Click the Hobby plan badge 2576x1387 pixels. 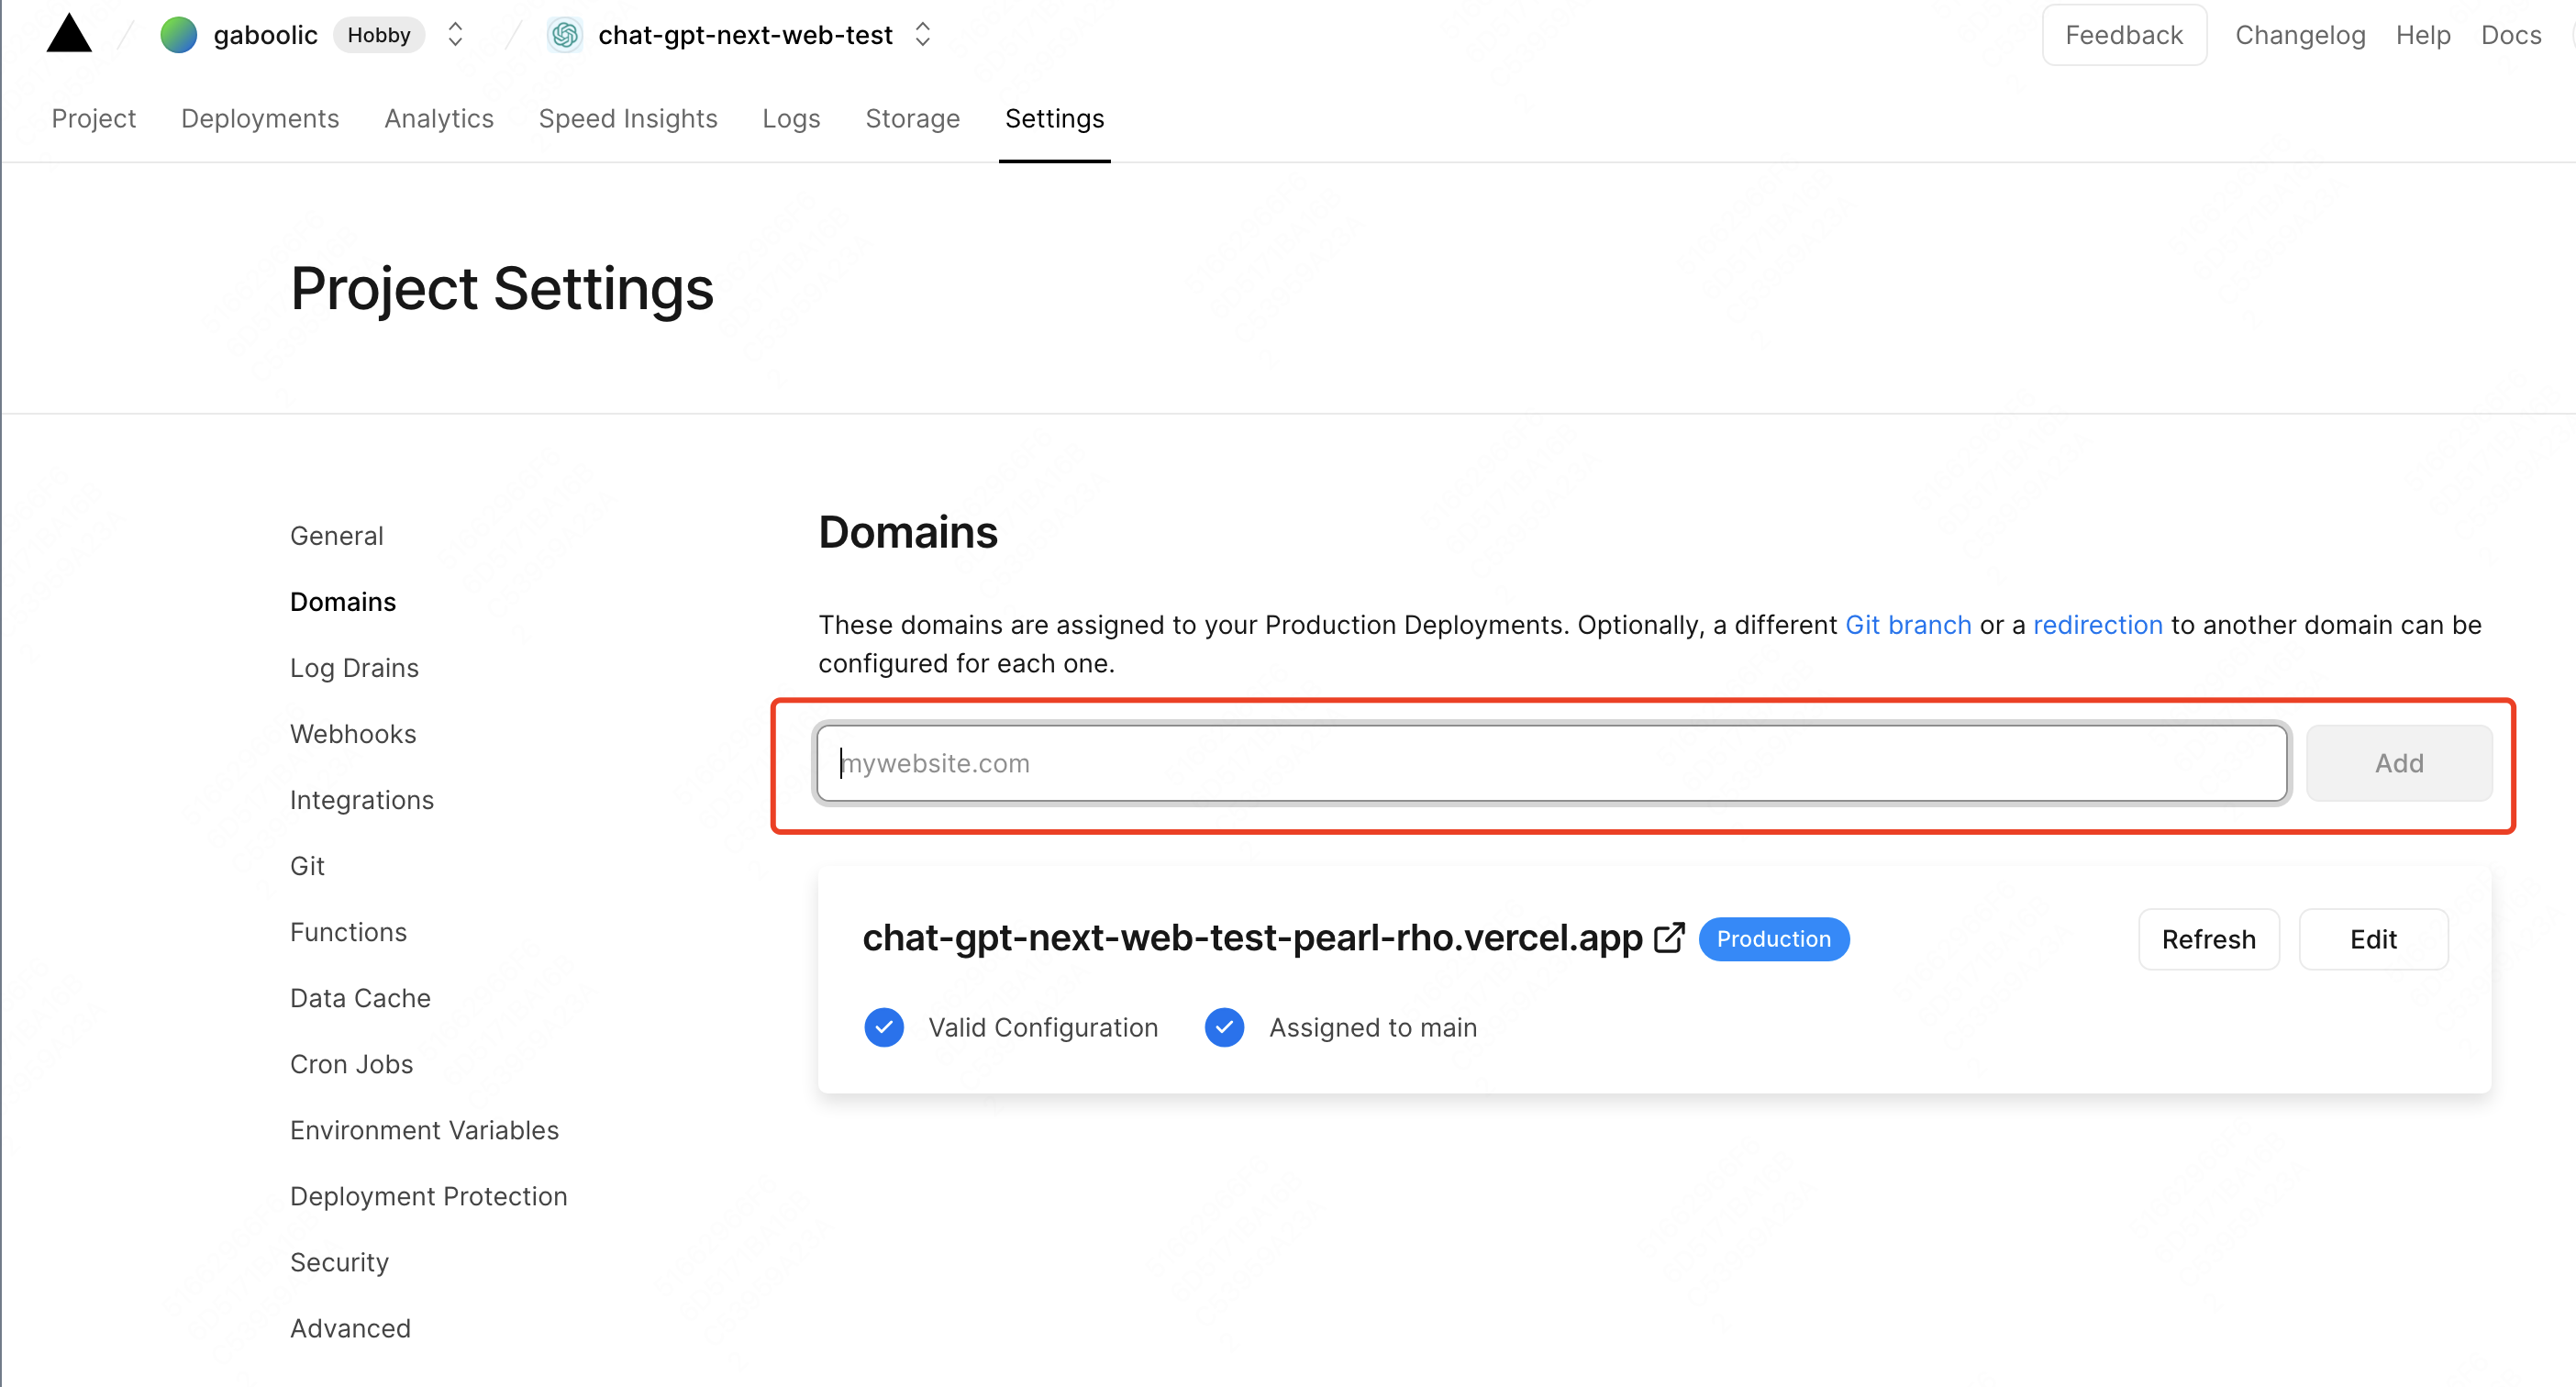pos(379,35)
